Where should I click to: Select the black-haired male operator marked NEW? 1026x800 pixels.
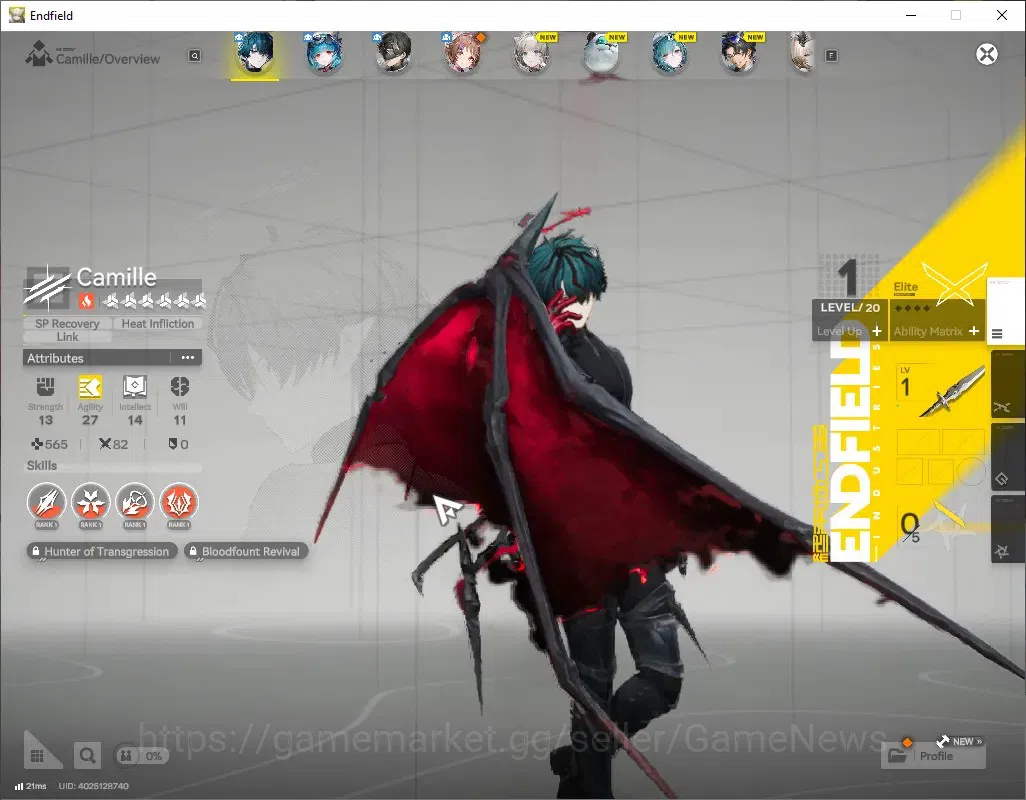point(741,53)
